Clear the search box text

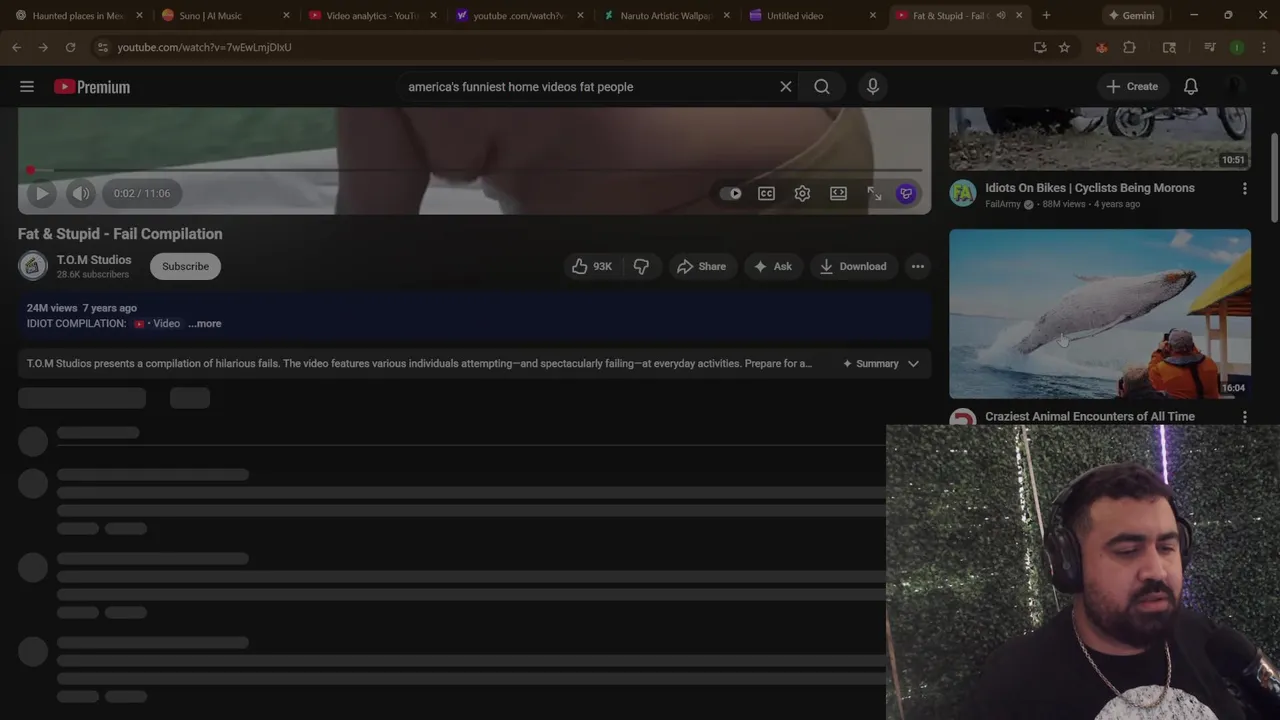pyautogui.click(x=786, y=87)
